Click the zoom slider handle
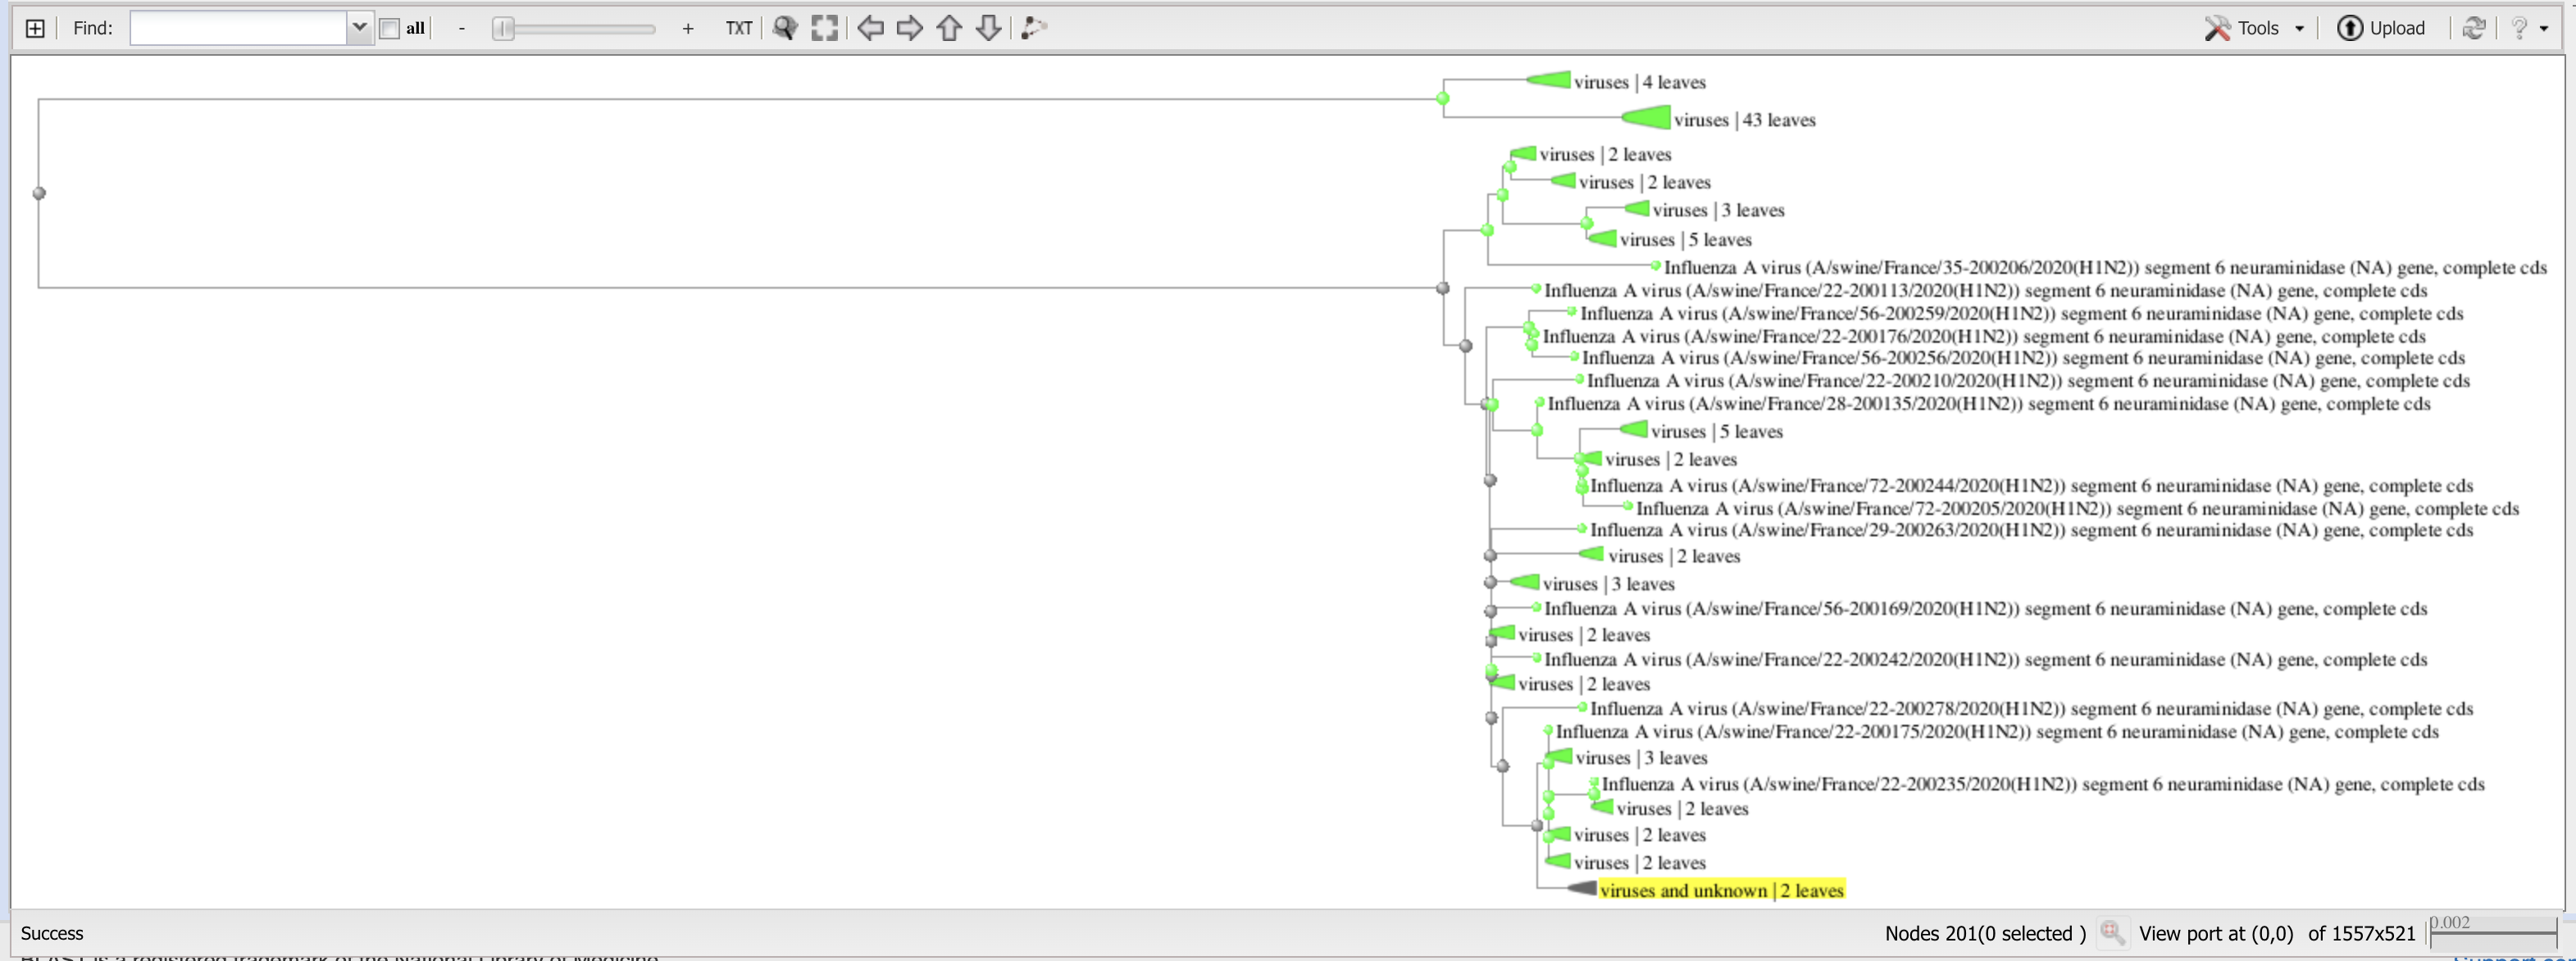This screenshot has width=2576, height=961. pyautogui.click(x=504, y=29)
